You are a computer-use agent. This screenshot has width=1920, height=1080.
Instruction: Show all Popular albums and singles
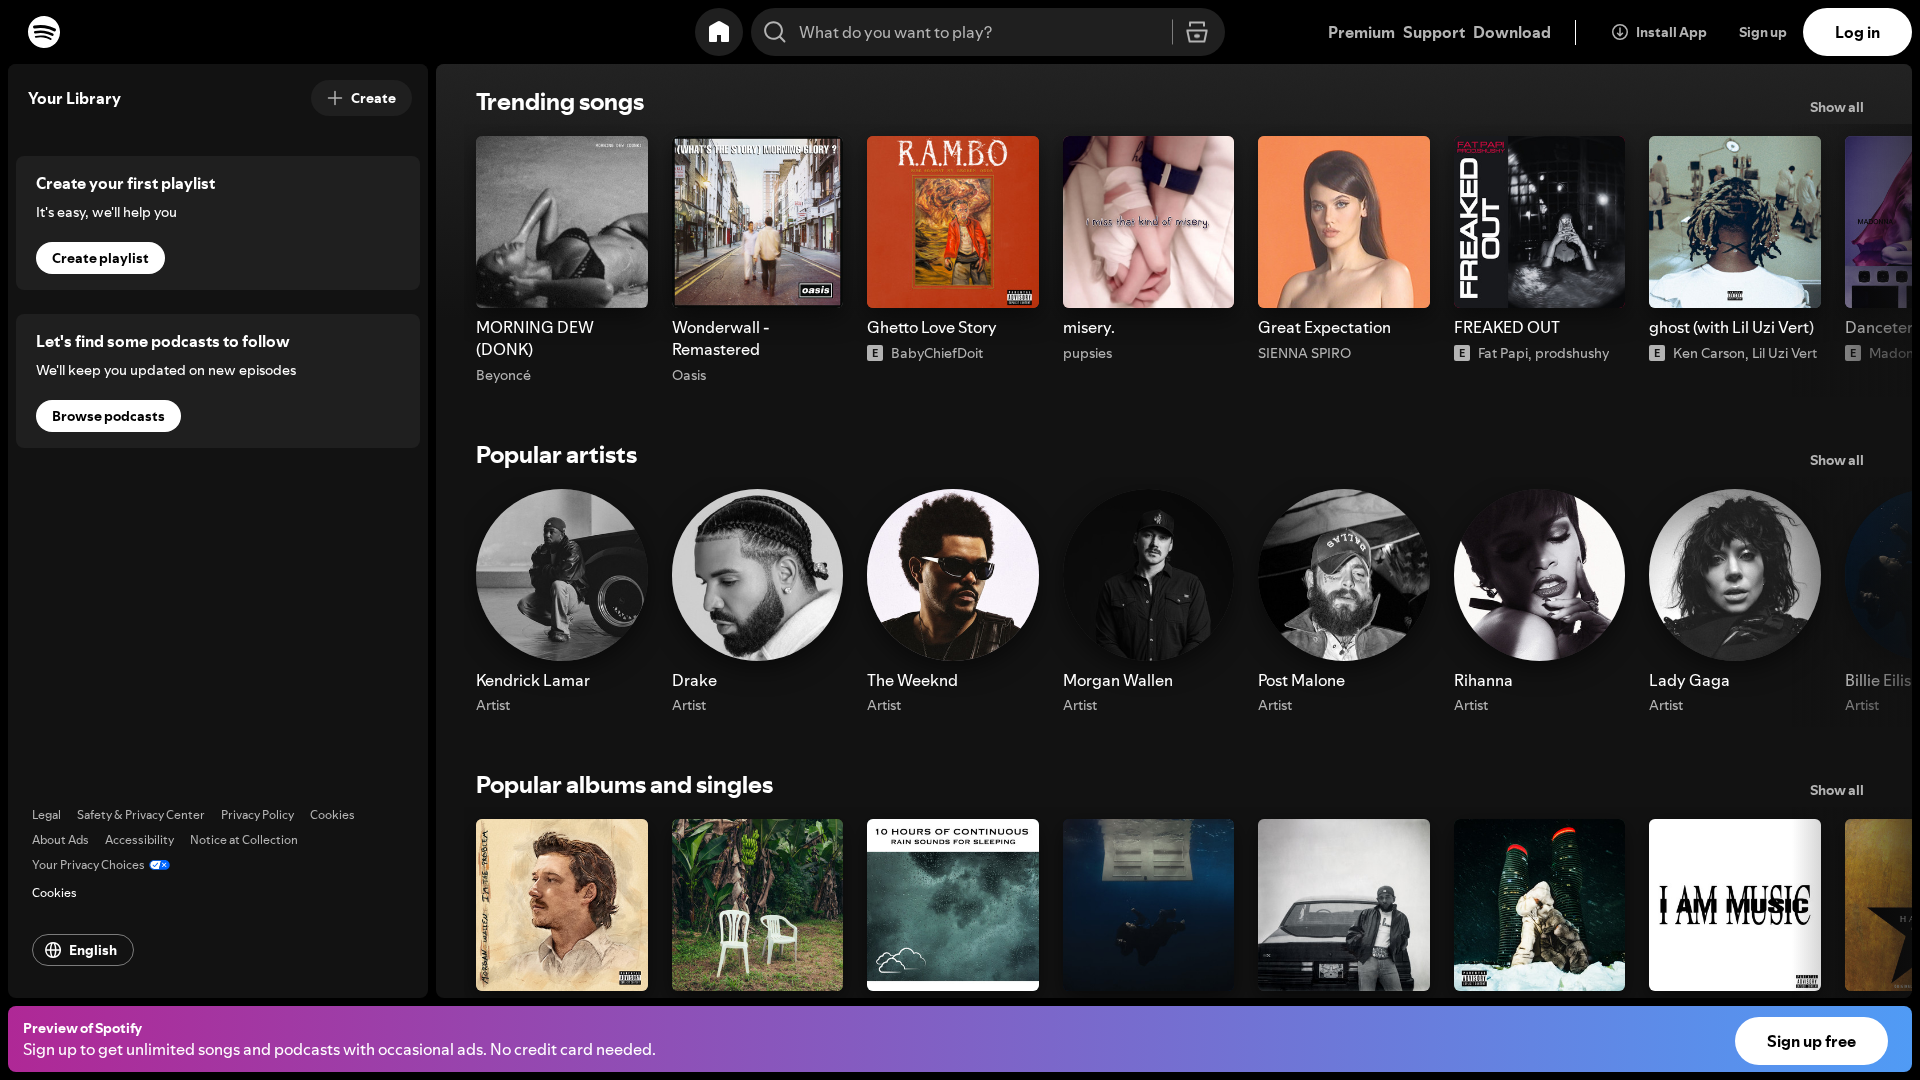[1836, 790]
